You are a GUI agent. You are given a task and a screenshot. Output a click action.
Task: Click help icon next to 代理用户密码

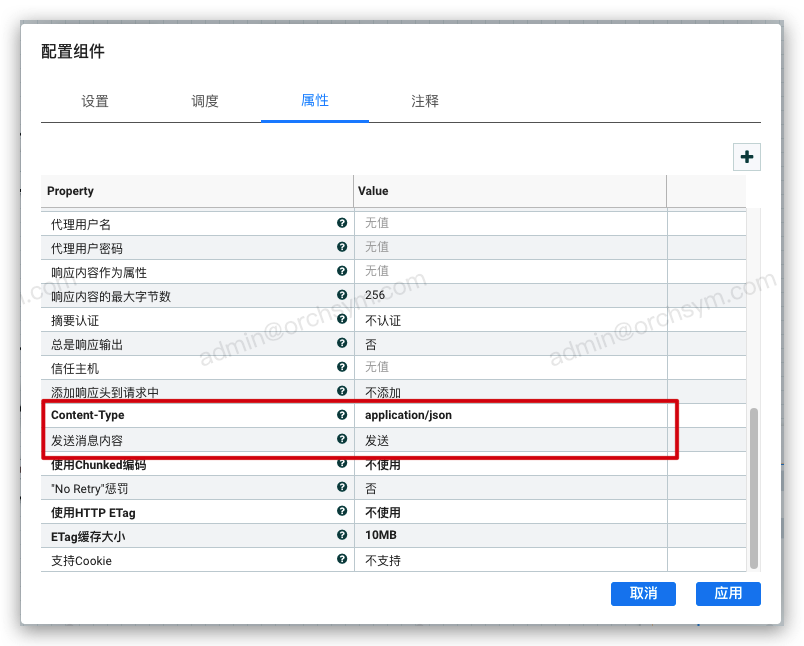pos(342,247)
